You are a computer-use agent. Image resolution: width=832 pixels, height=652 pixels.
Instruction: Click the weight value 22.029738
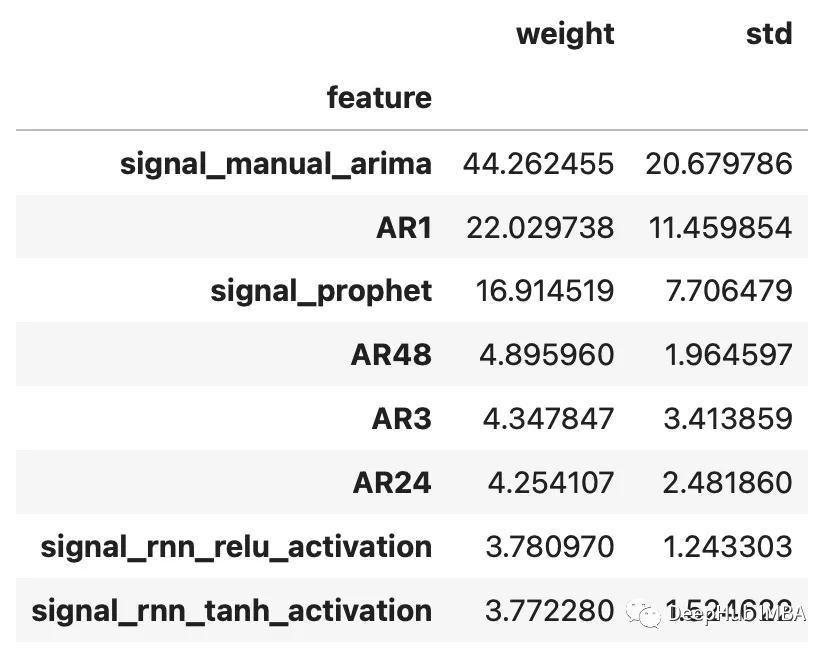pyautogui.click(x=540, y=227)
